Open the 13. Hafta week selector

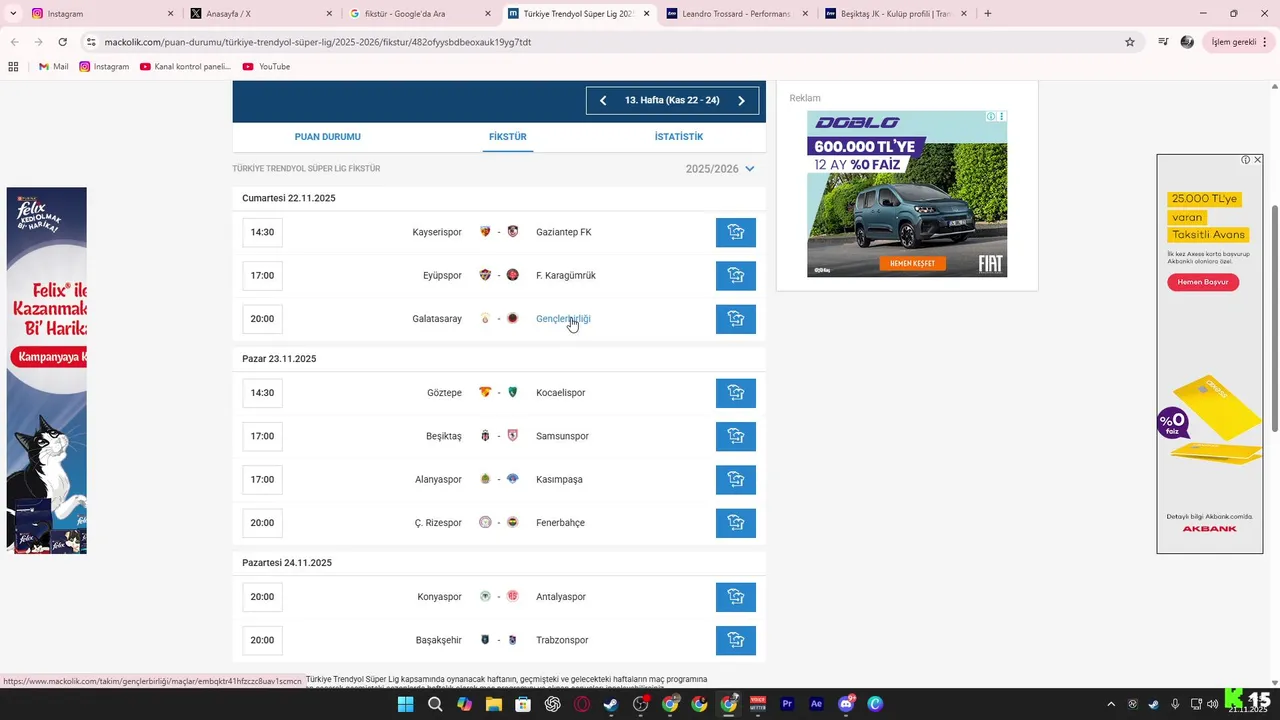672,101
